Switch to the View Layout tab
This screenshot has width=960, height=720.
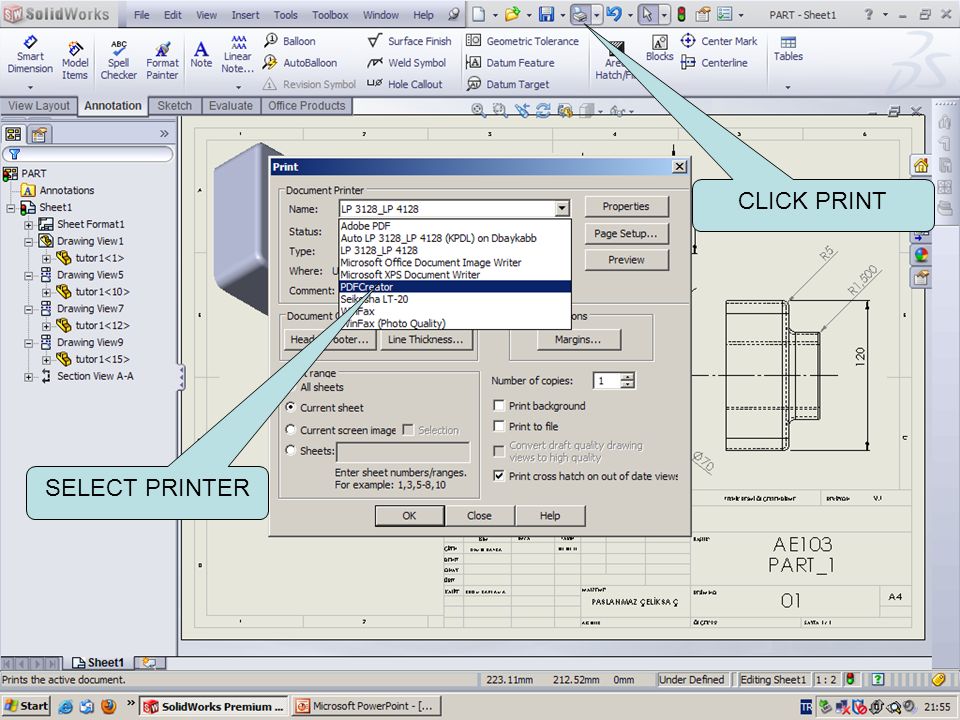[39, 105]
